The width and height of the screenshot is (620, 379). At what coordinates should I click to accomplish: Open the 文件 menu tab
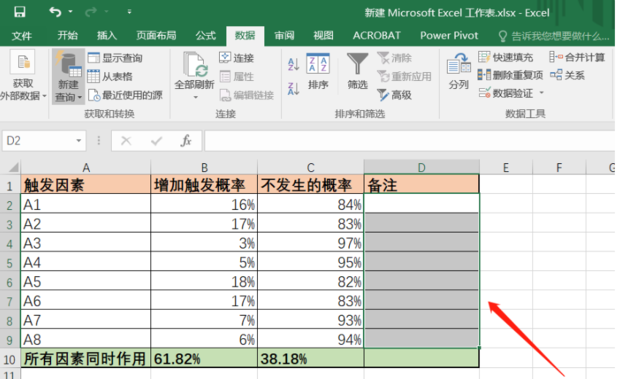point(22,36)
